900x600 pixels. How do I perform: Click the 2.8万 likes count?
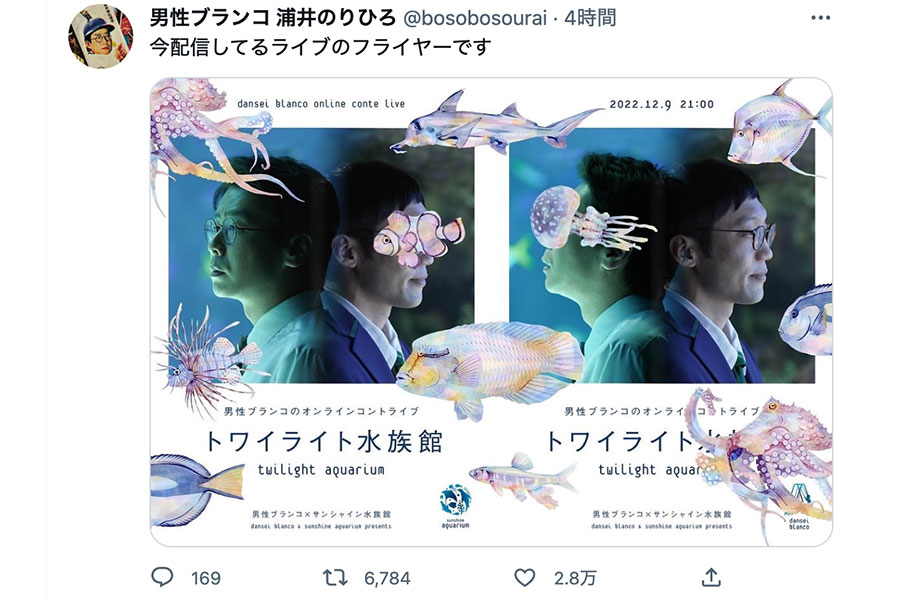tap(575, 578)
